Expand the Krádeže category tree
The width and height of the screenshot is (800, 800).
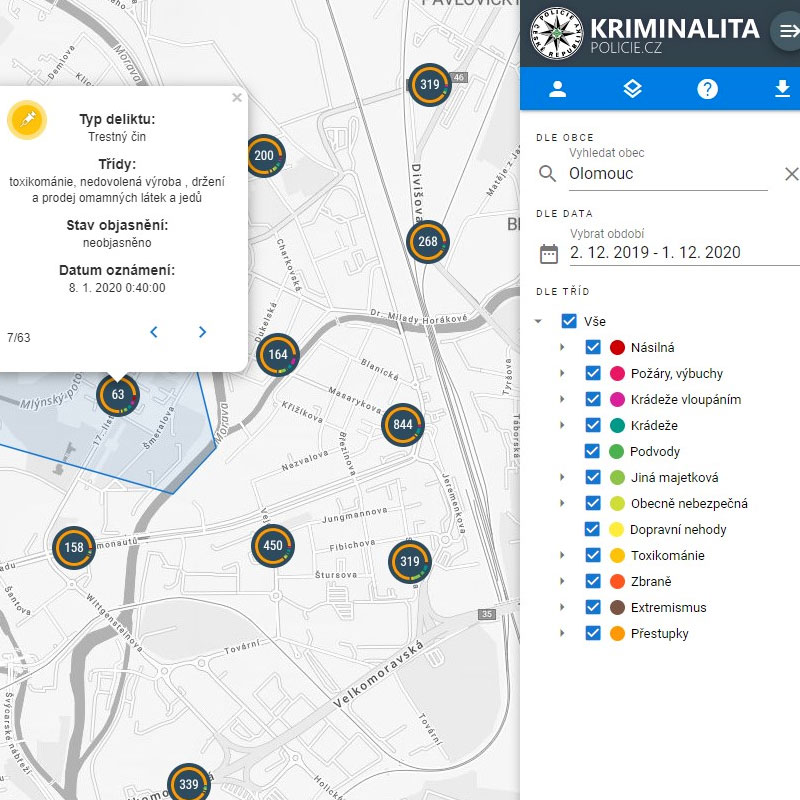click(562, 425)
